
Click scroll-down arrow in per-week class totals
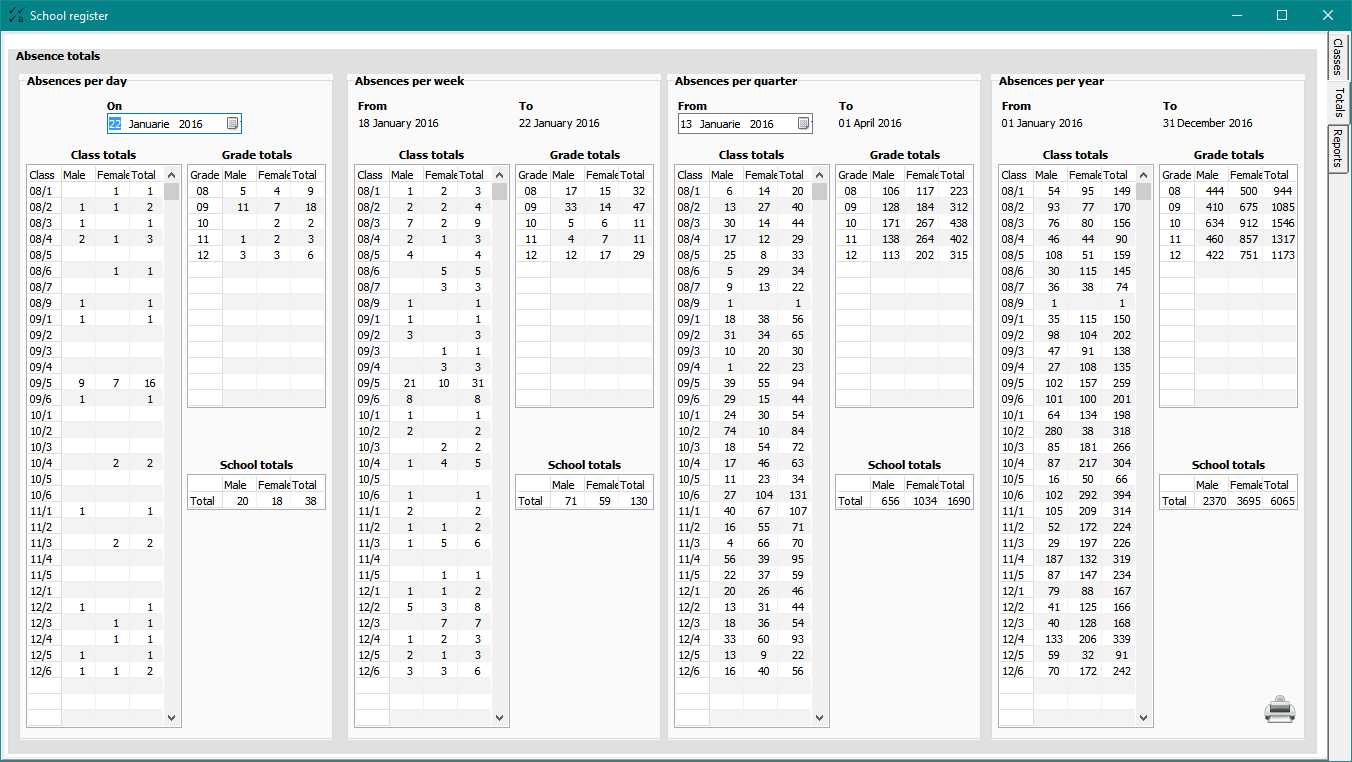click(x=499, y=717)
